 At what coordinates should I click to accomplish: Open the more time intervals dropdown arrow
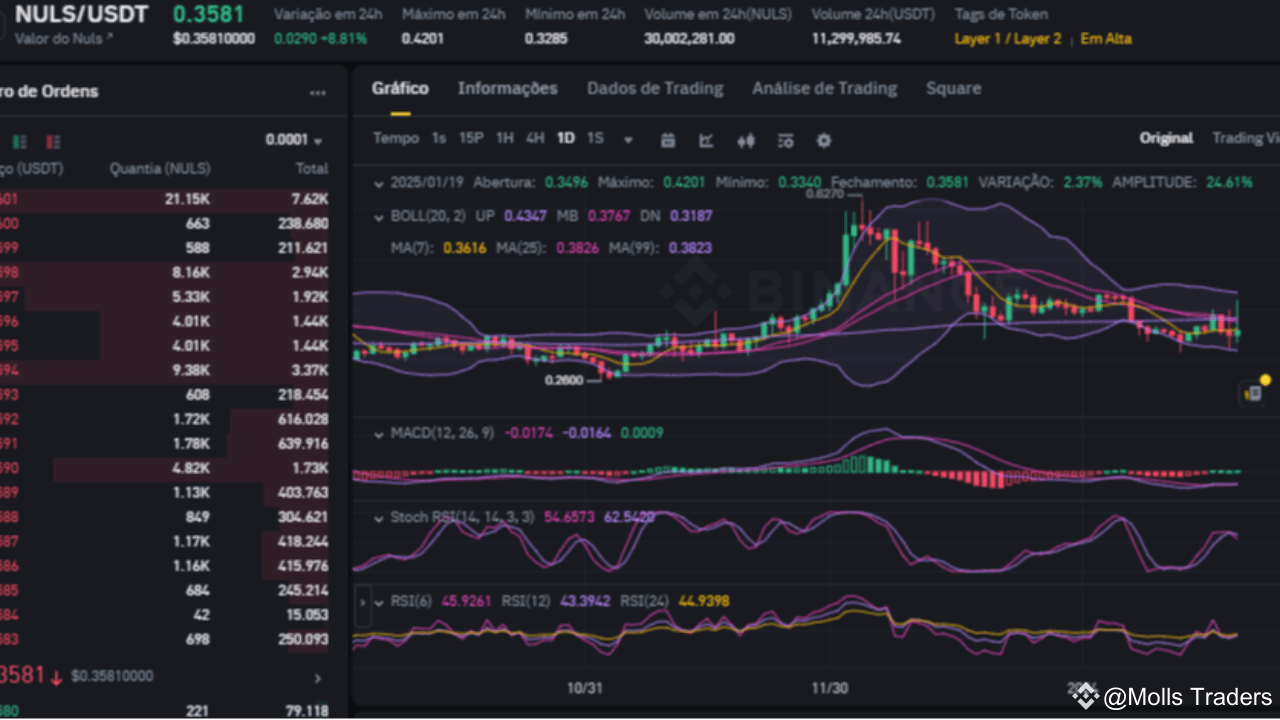[628, 140]
